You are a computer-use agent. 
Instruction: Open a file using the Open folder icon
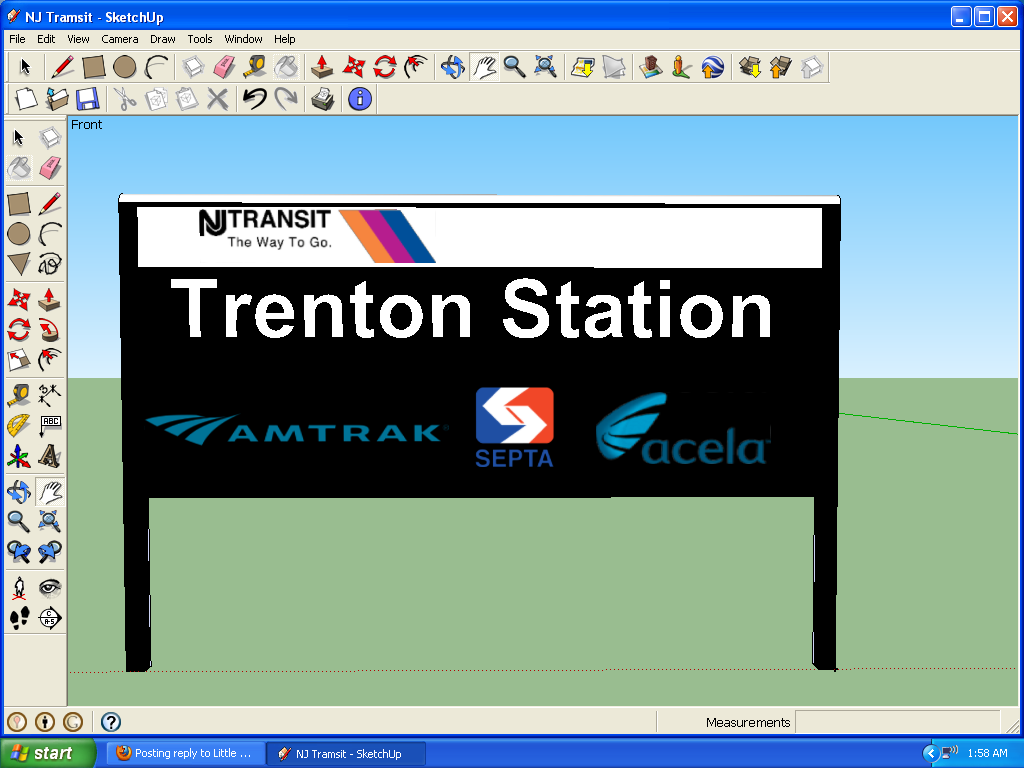point(57,99)
